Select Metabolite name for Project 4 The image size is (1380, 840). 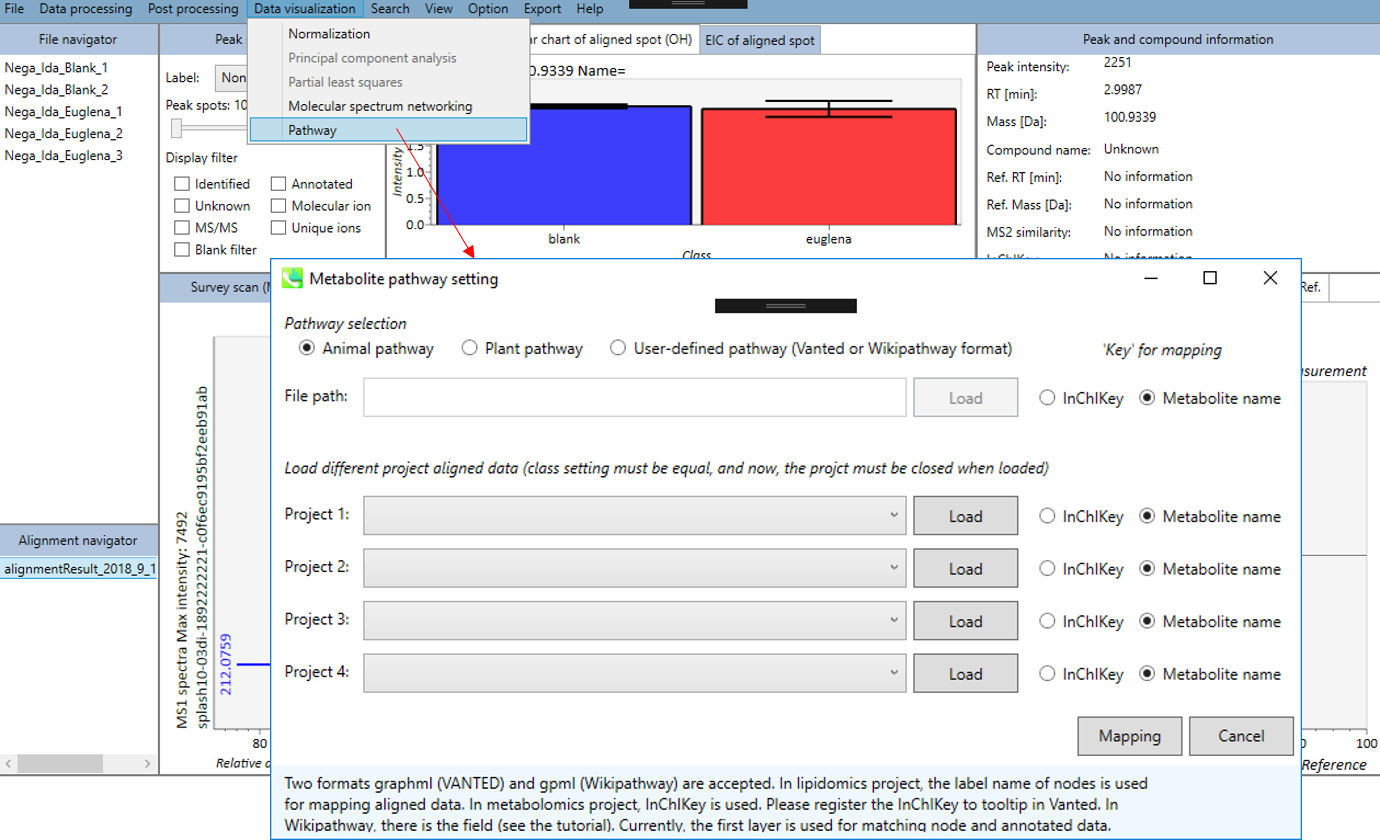(x=1147, y=674)
